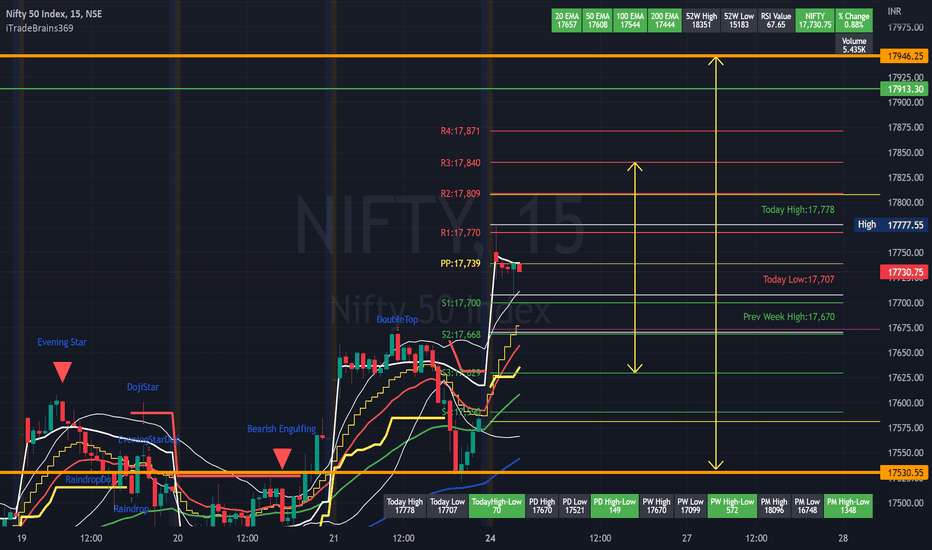Click the INR currency label
This screenshot has width=932, height=550.
(894, 11)
